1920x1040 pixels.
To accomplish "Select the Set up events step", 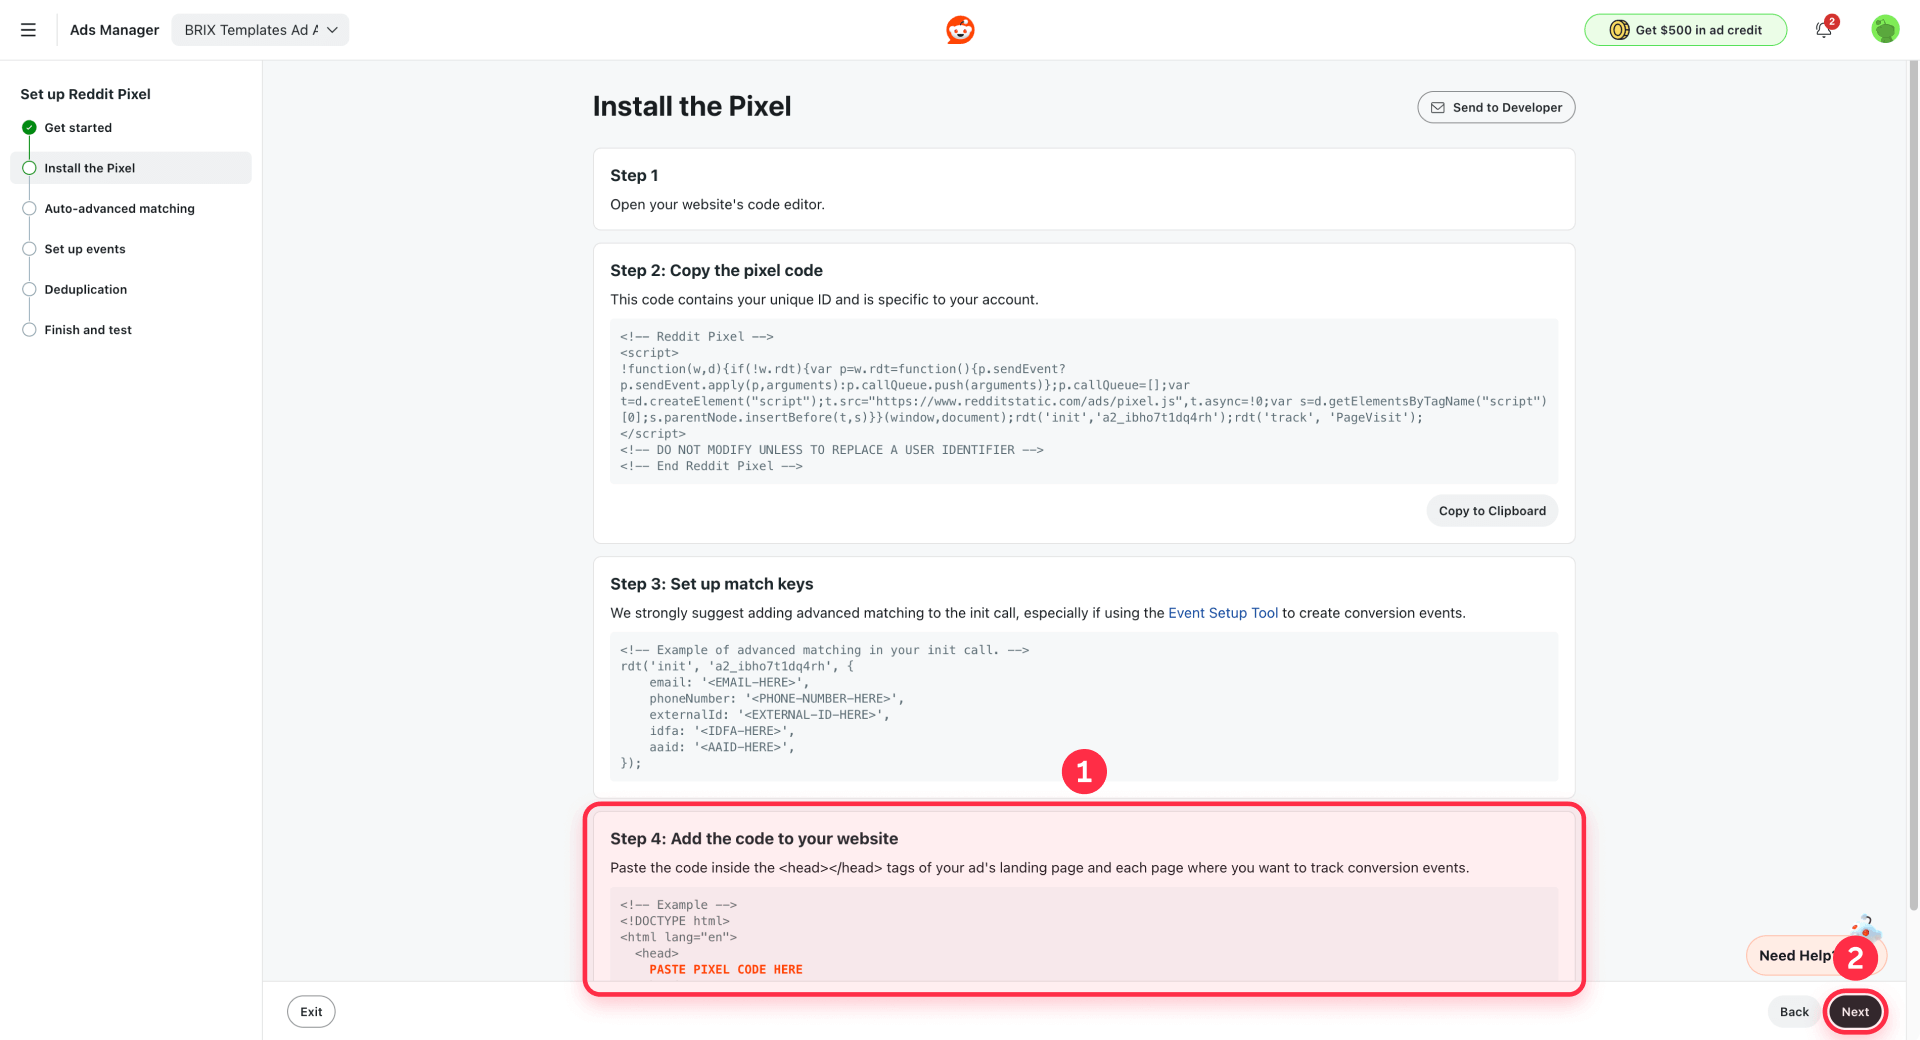I will 29,249.
